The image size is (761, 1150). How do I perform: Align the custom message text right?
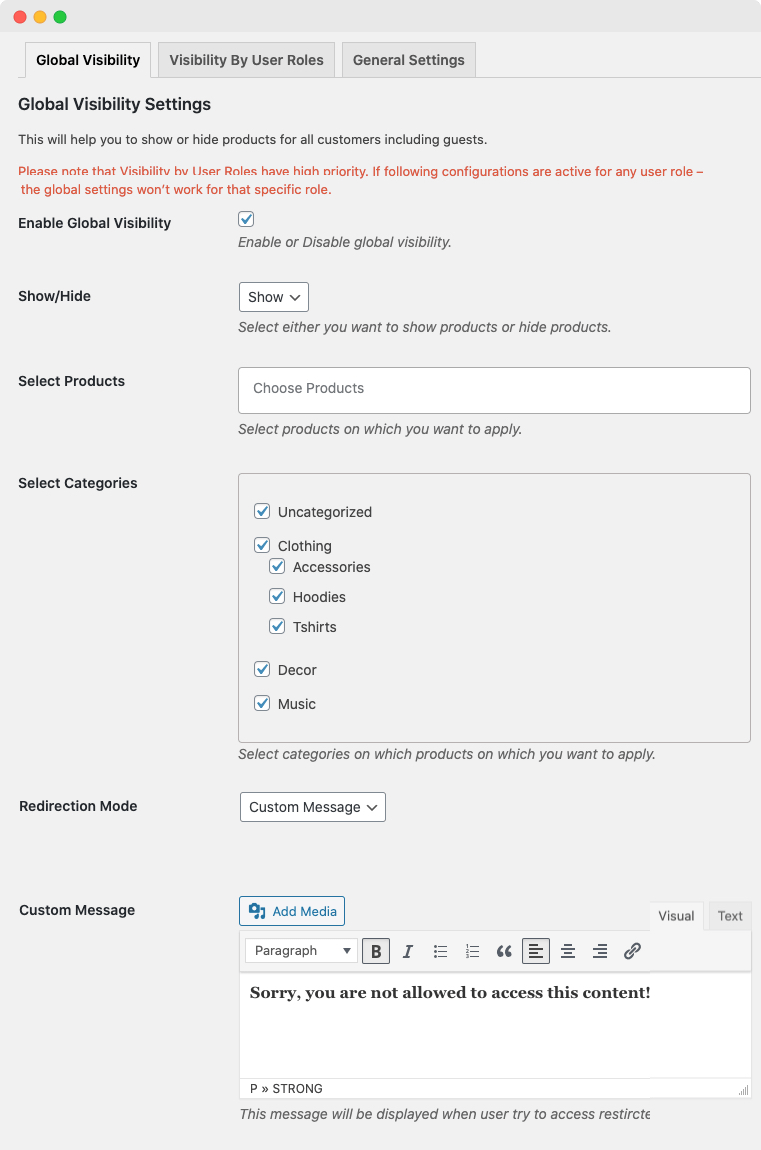600,951
